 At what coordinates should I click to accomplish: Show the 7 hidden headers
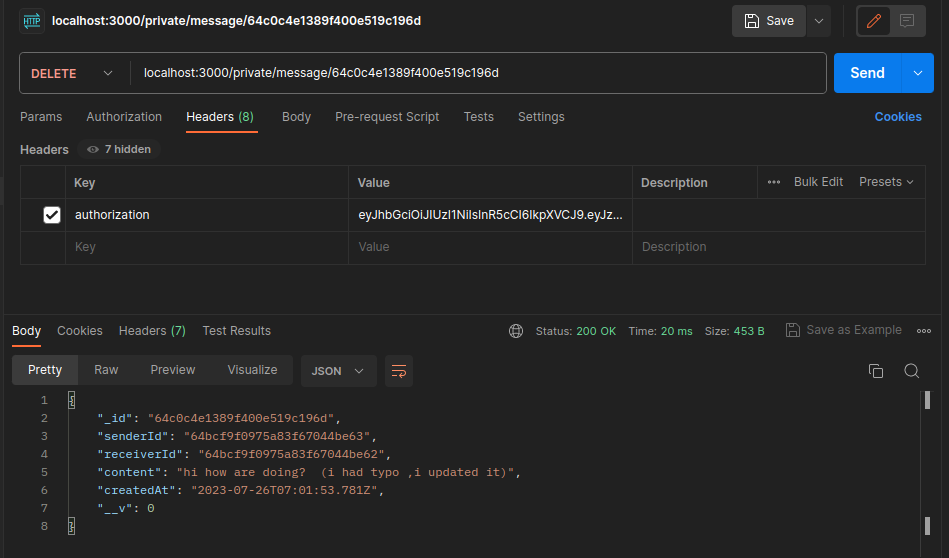point(119,149)
